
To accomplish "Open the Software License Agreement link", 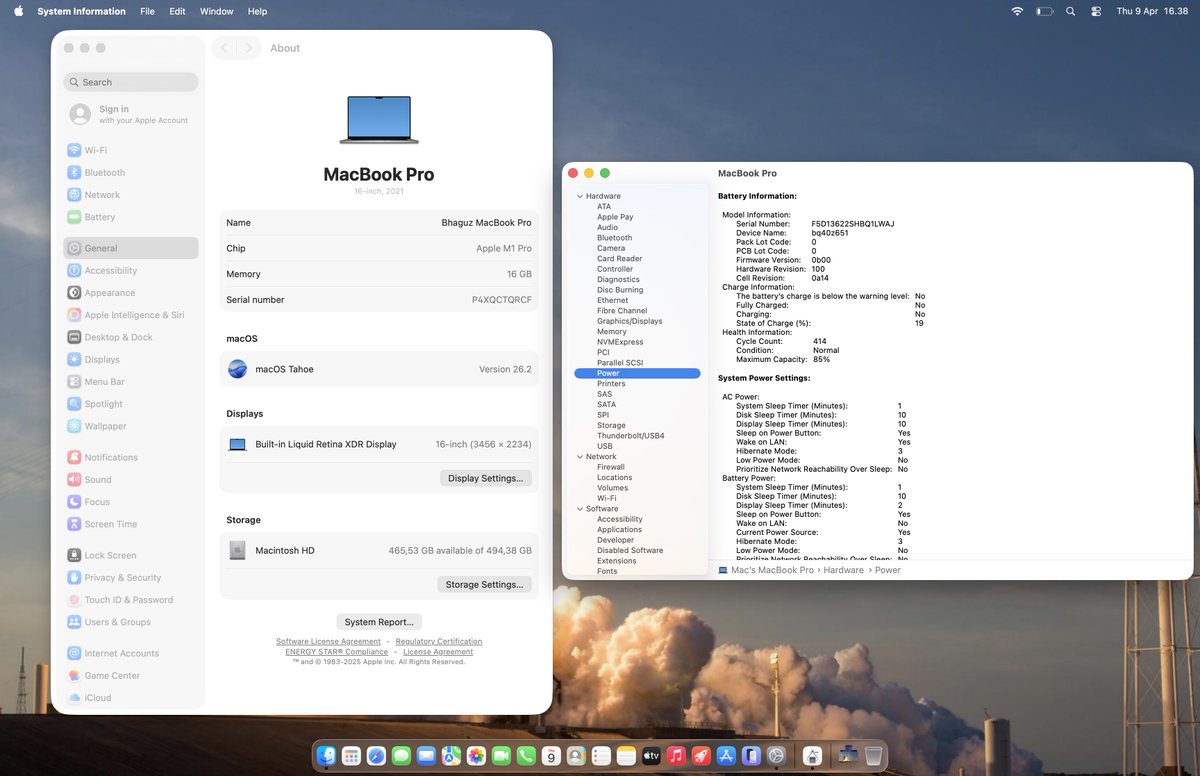I will pyautogui.click(x=328, y=641).
